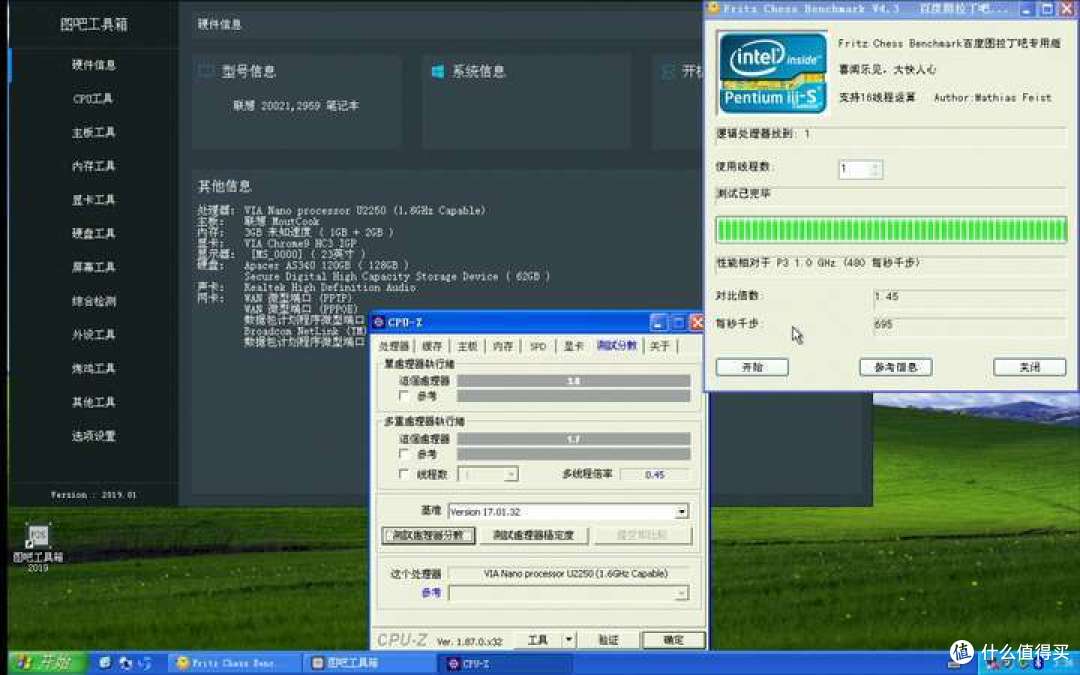
Task: Open the 关于 tab in CPU-Z
Action: 660,346
